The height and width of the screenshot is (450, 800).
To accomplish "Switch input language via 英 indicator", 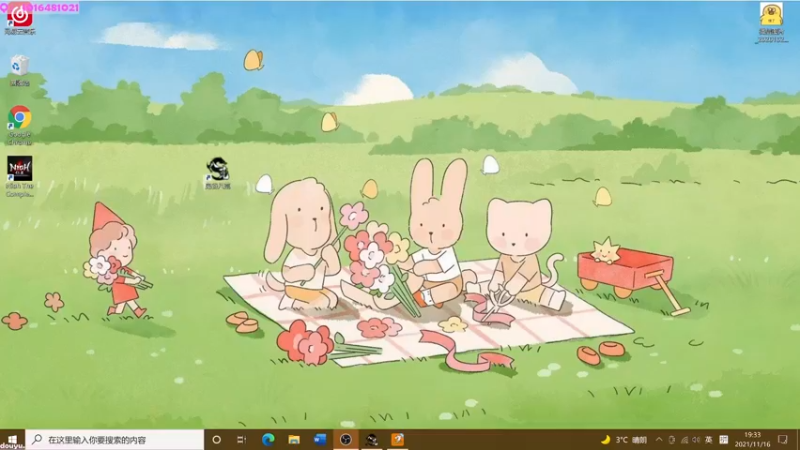I will (x=709, y=439).
